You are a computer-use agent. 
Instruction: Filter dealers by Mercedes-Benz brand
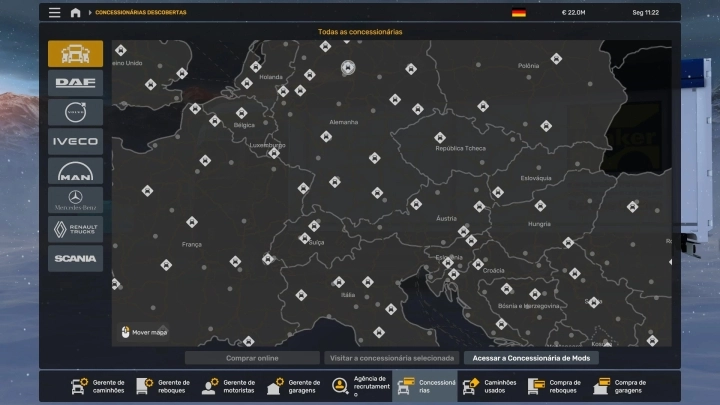pos(75,200)
